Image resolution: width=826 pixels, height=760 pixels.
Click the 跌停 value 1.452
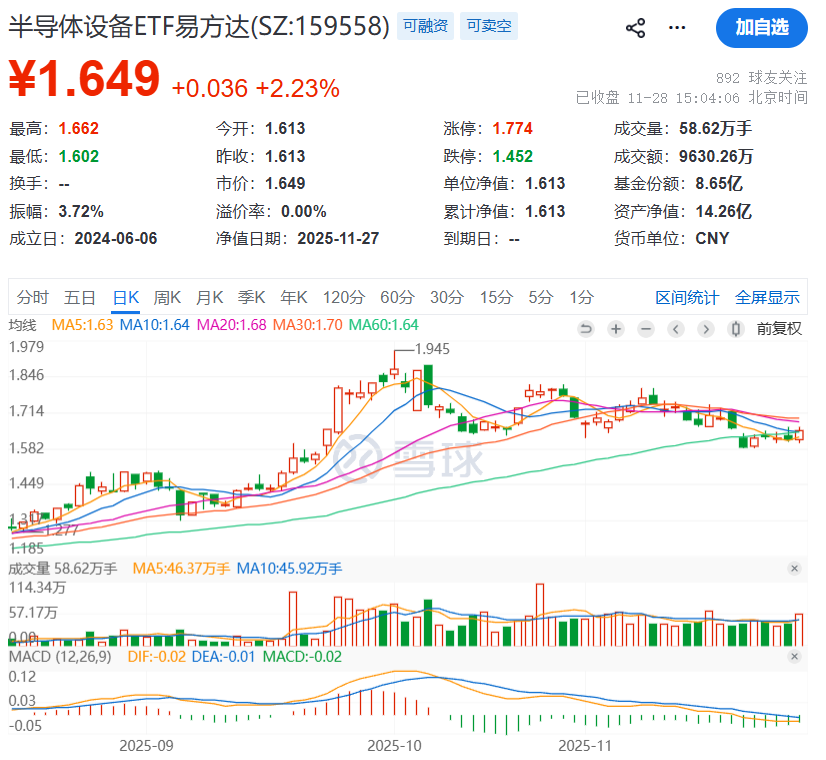click(513, 156)
